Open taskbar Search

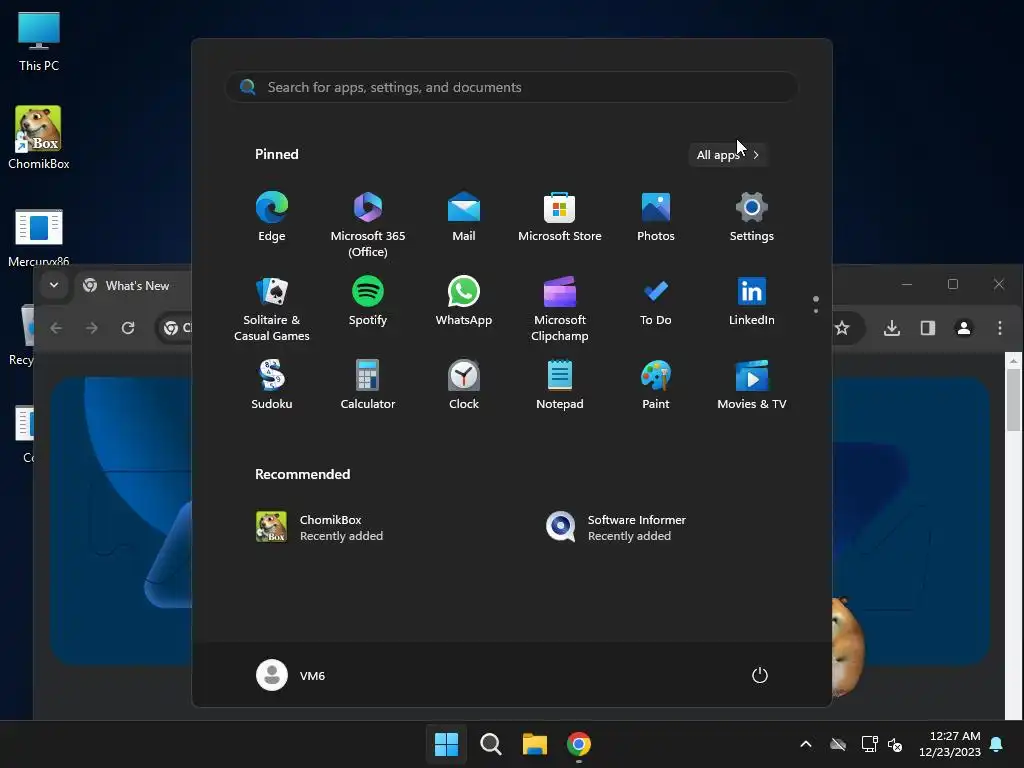point(490,744)
